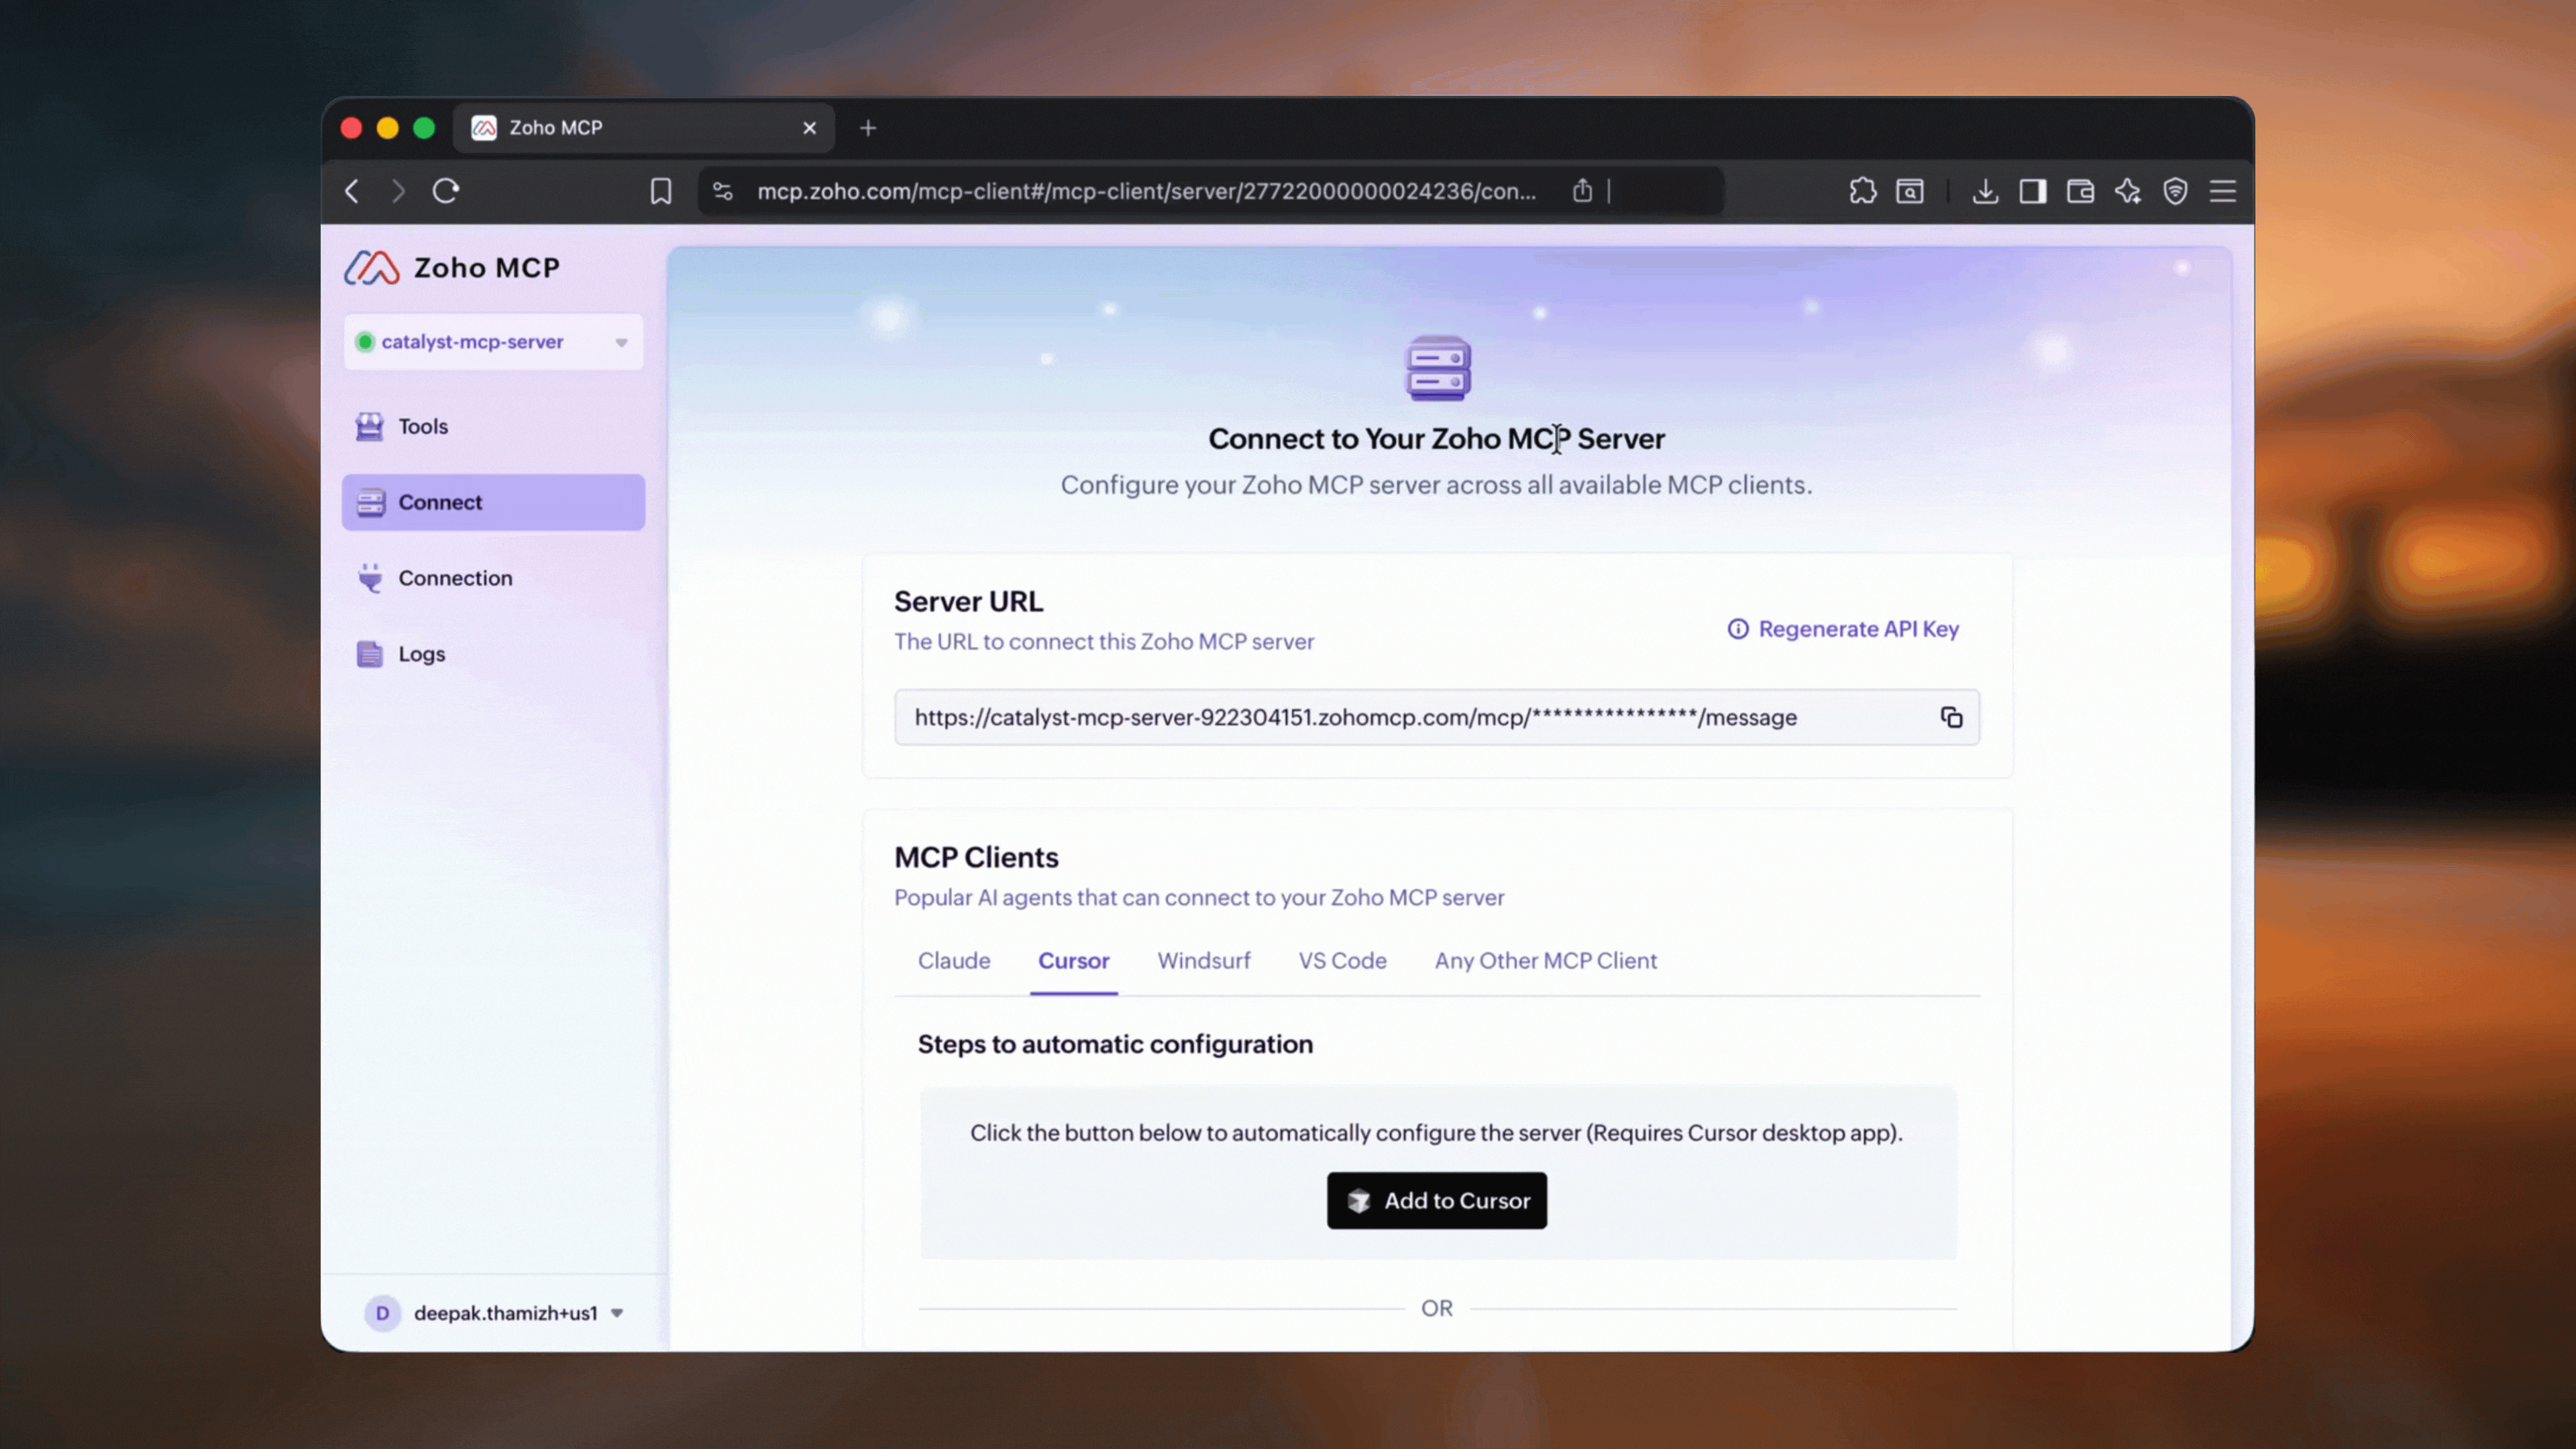Image resolution: width=2576 pixels, height=1449 pixels.
Task: Select the Zoho MCP browser tab
Action: coord(644,128)
